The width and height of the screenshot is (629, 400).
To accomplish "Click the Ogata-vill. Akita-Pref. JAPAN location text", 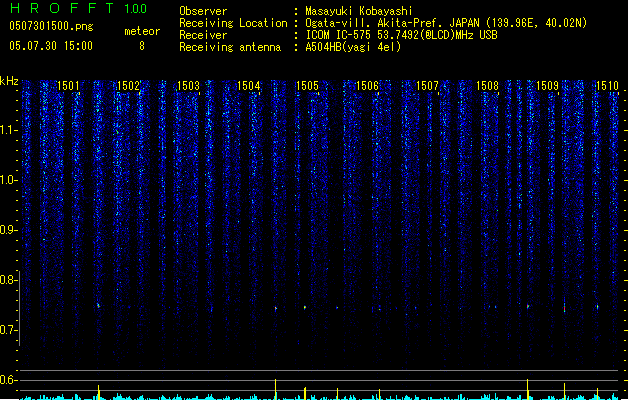I will coord(446,23).
